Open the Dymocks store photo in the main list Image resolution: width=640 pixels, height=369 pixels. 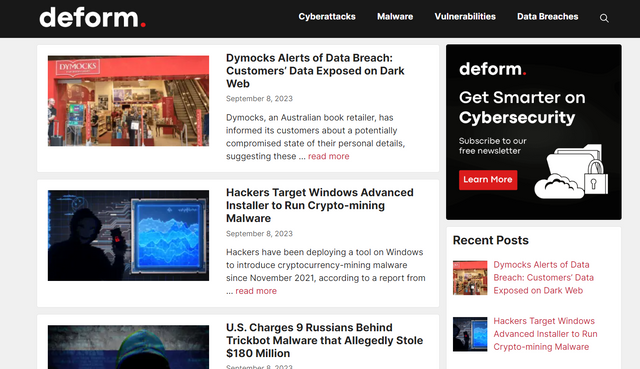[x=128, y=101]
